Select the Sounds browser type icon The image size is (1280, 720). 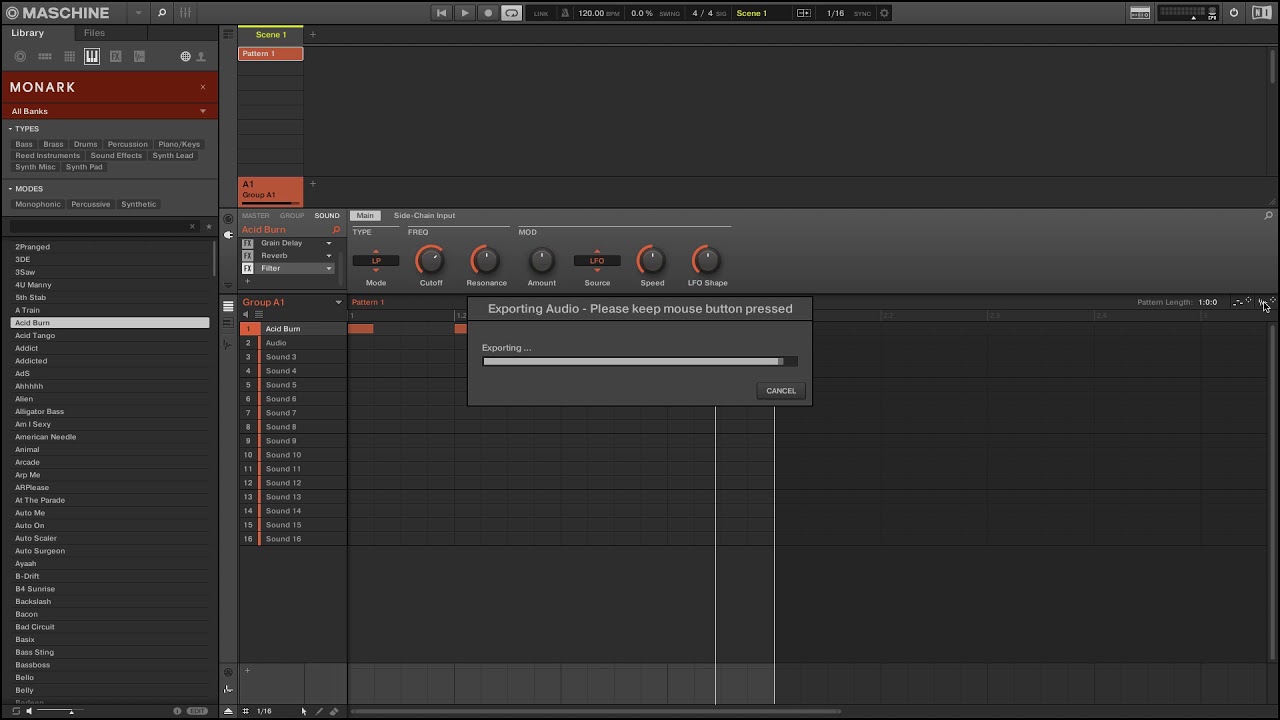(69, 57)
